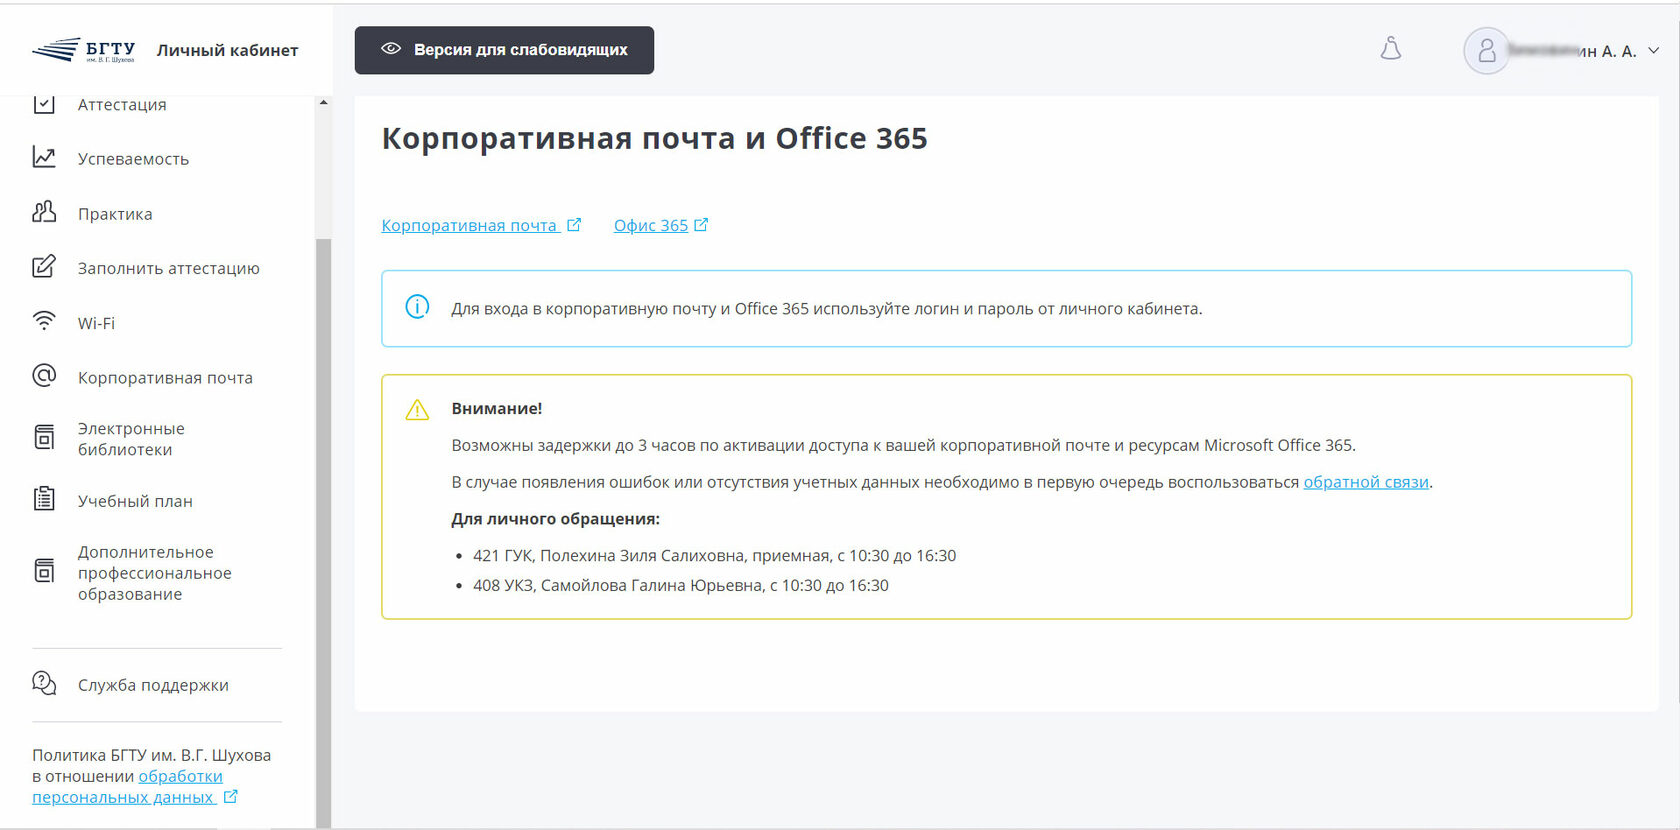
Task: Select Корпоративная почта sidebar item
Action: tap(165, 378)
